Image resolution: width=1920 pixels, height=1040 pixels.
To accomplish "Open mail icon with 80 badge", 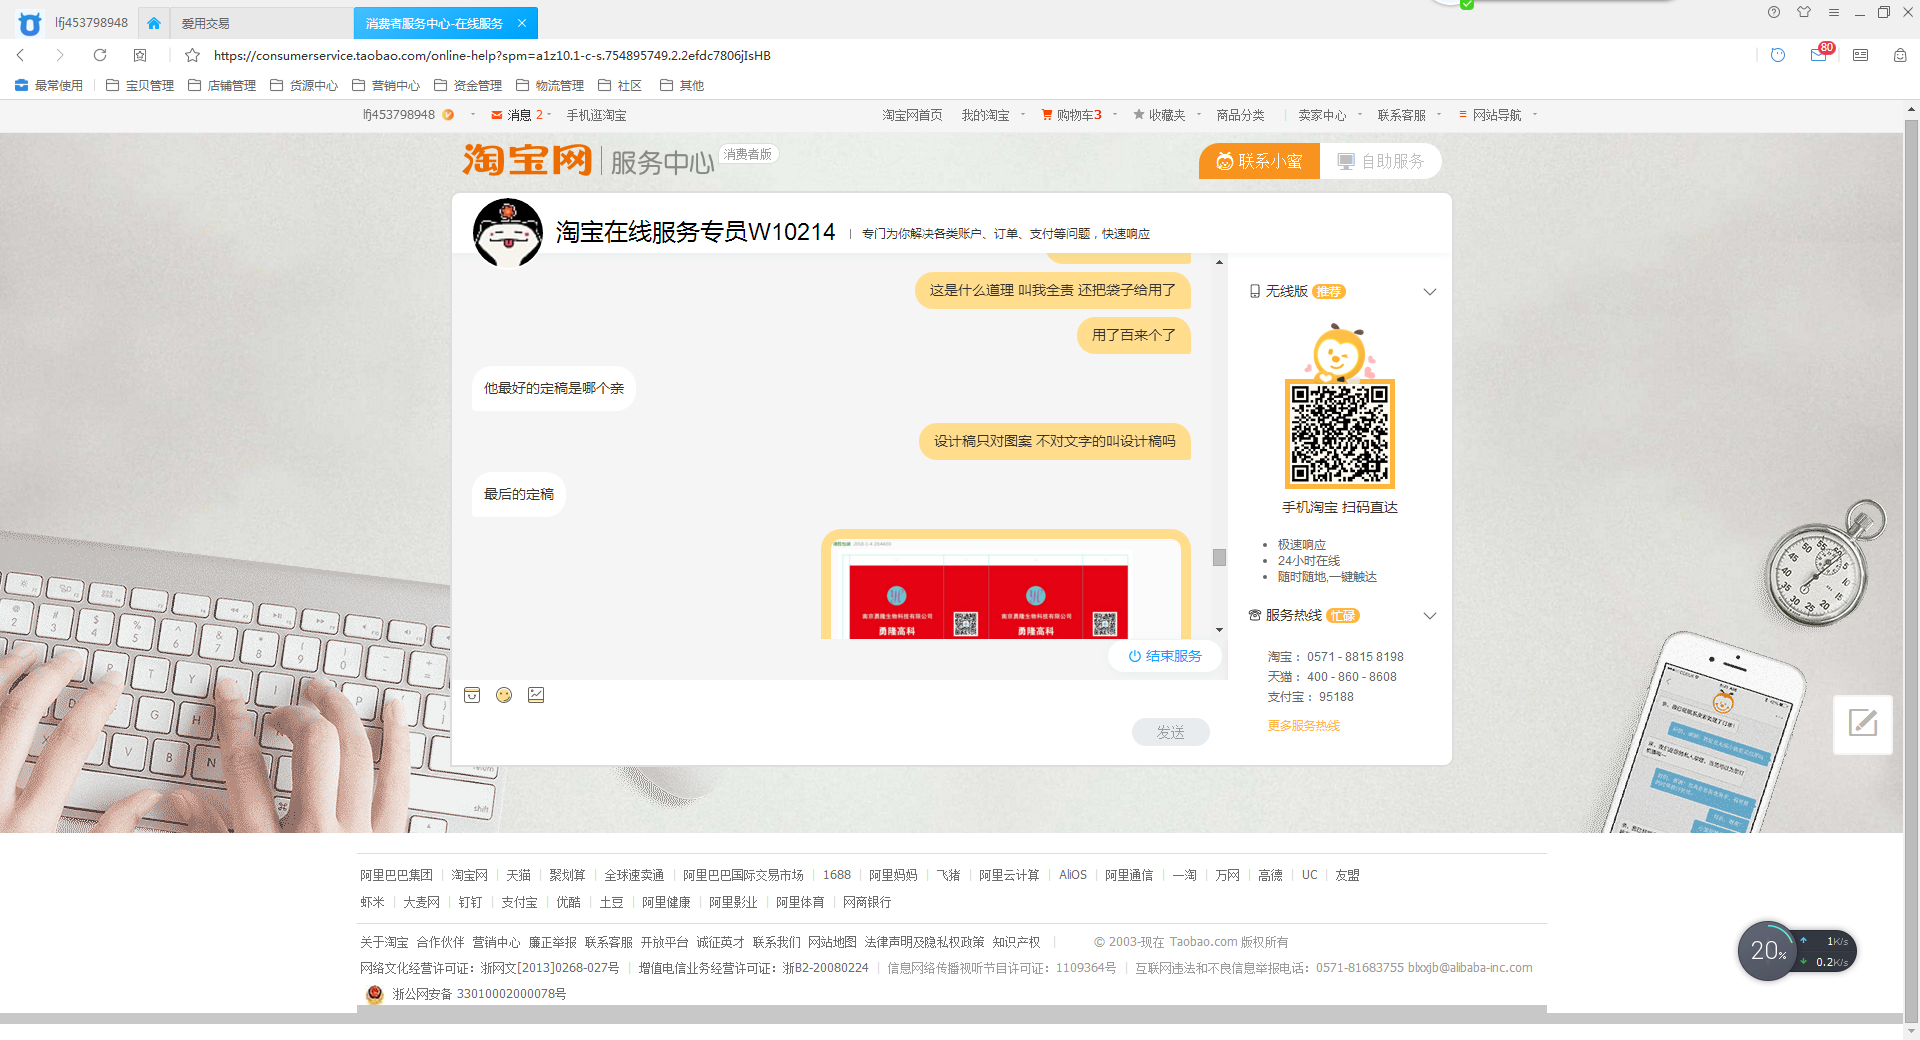I will (x=1819, y=55).
